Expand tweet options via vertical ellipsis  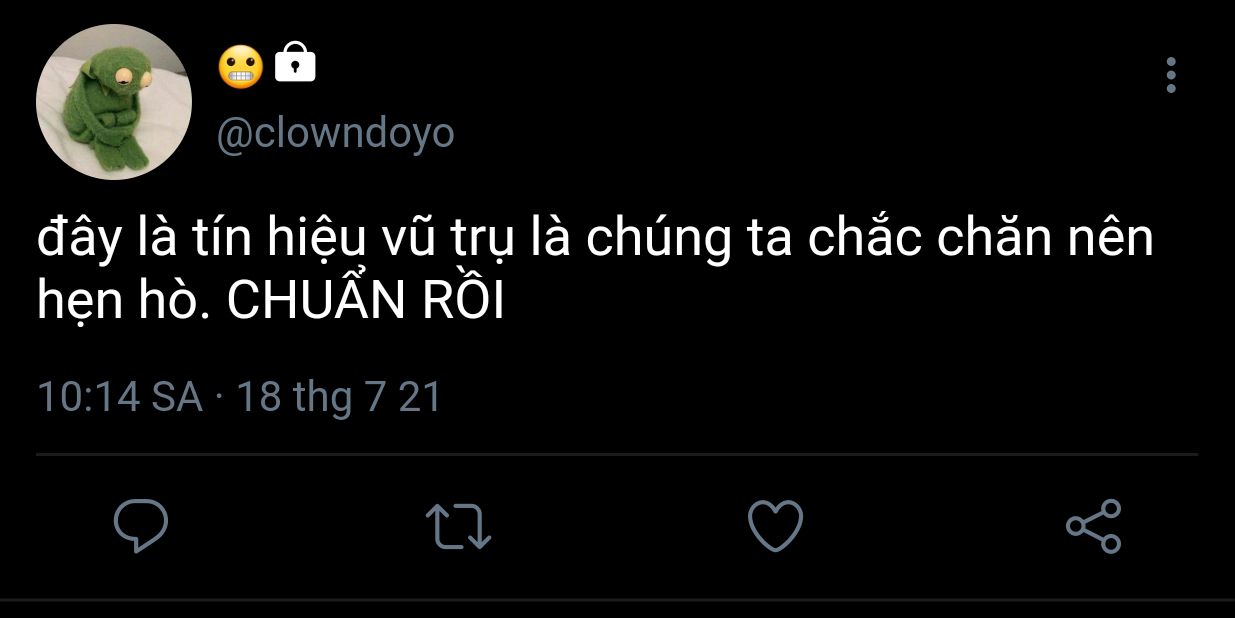pos(1170,75)
